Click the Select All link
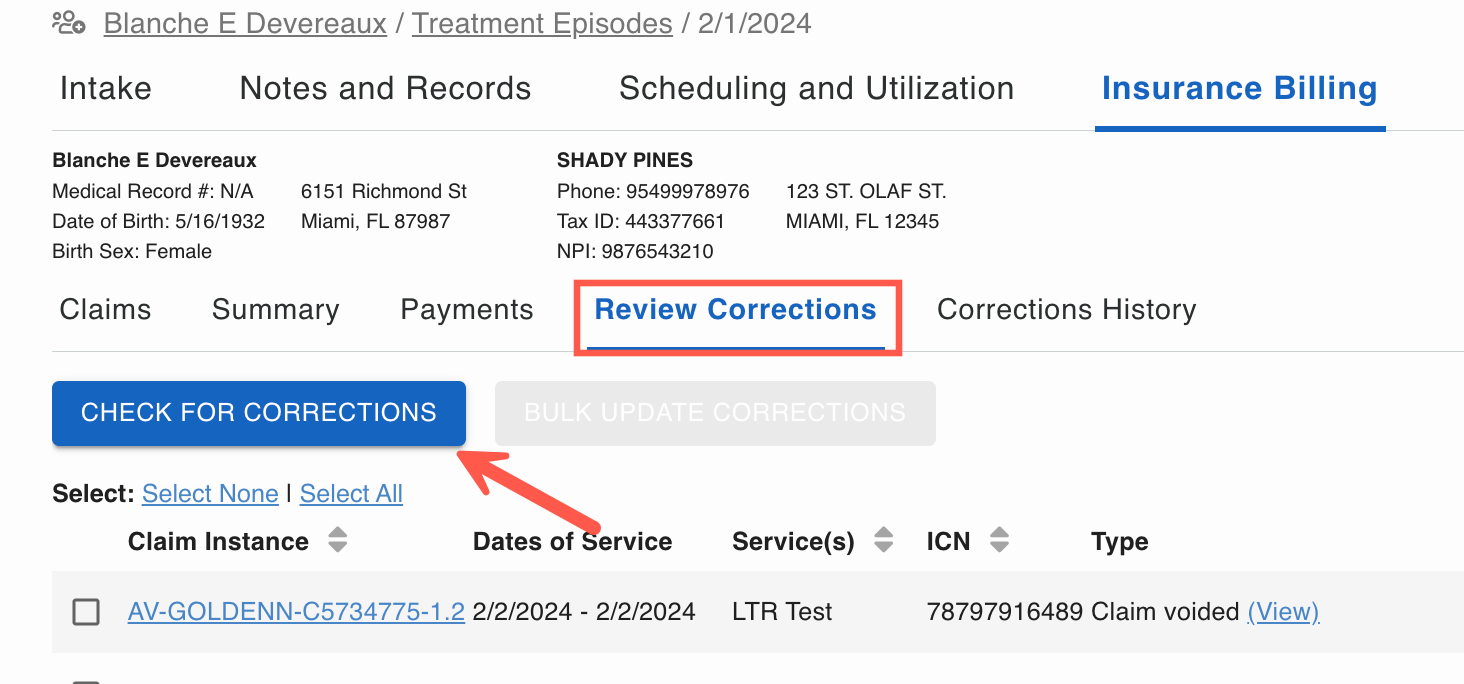Image resolution: width=1464 pixels, height=684 pixels. click(351, 494)
